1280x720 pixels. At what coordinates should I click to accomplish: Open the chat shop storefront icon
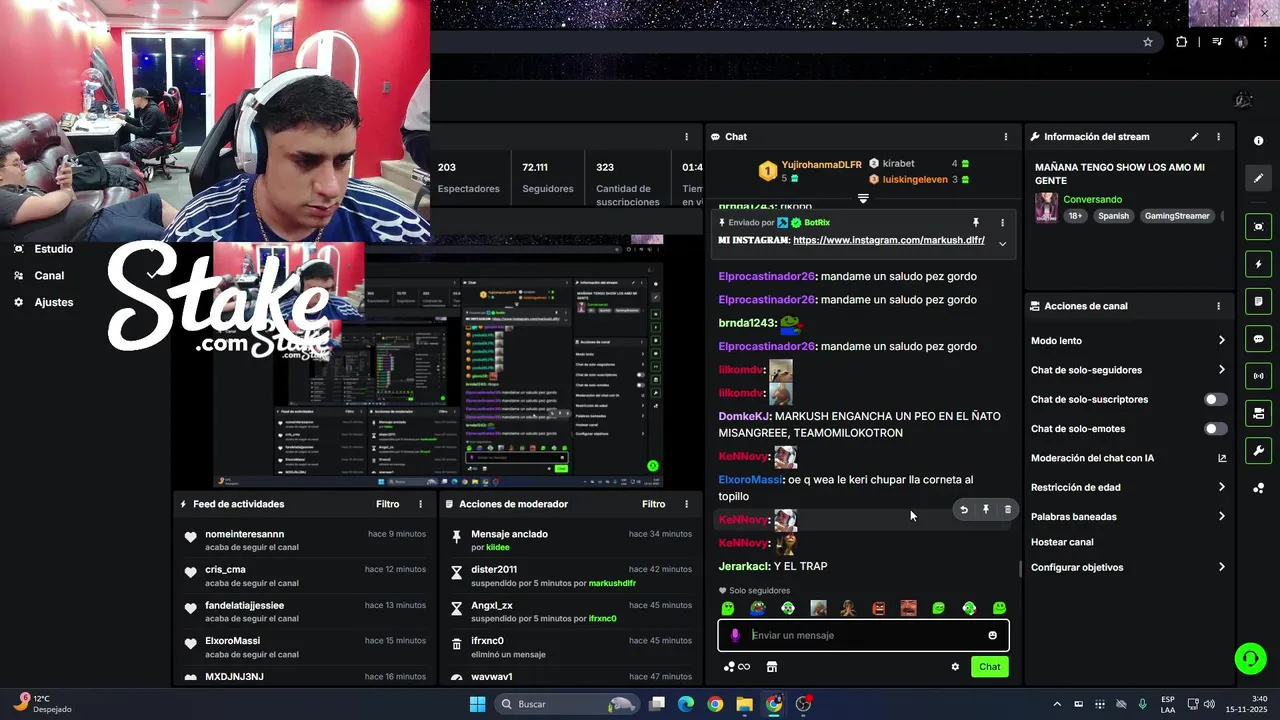tap(772, 667)
